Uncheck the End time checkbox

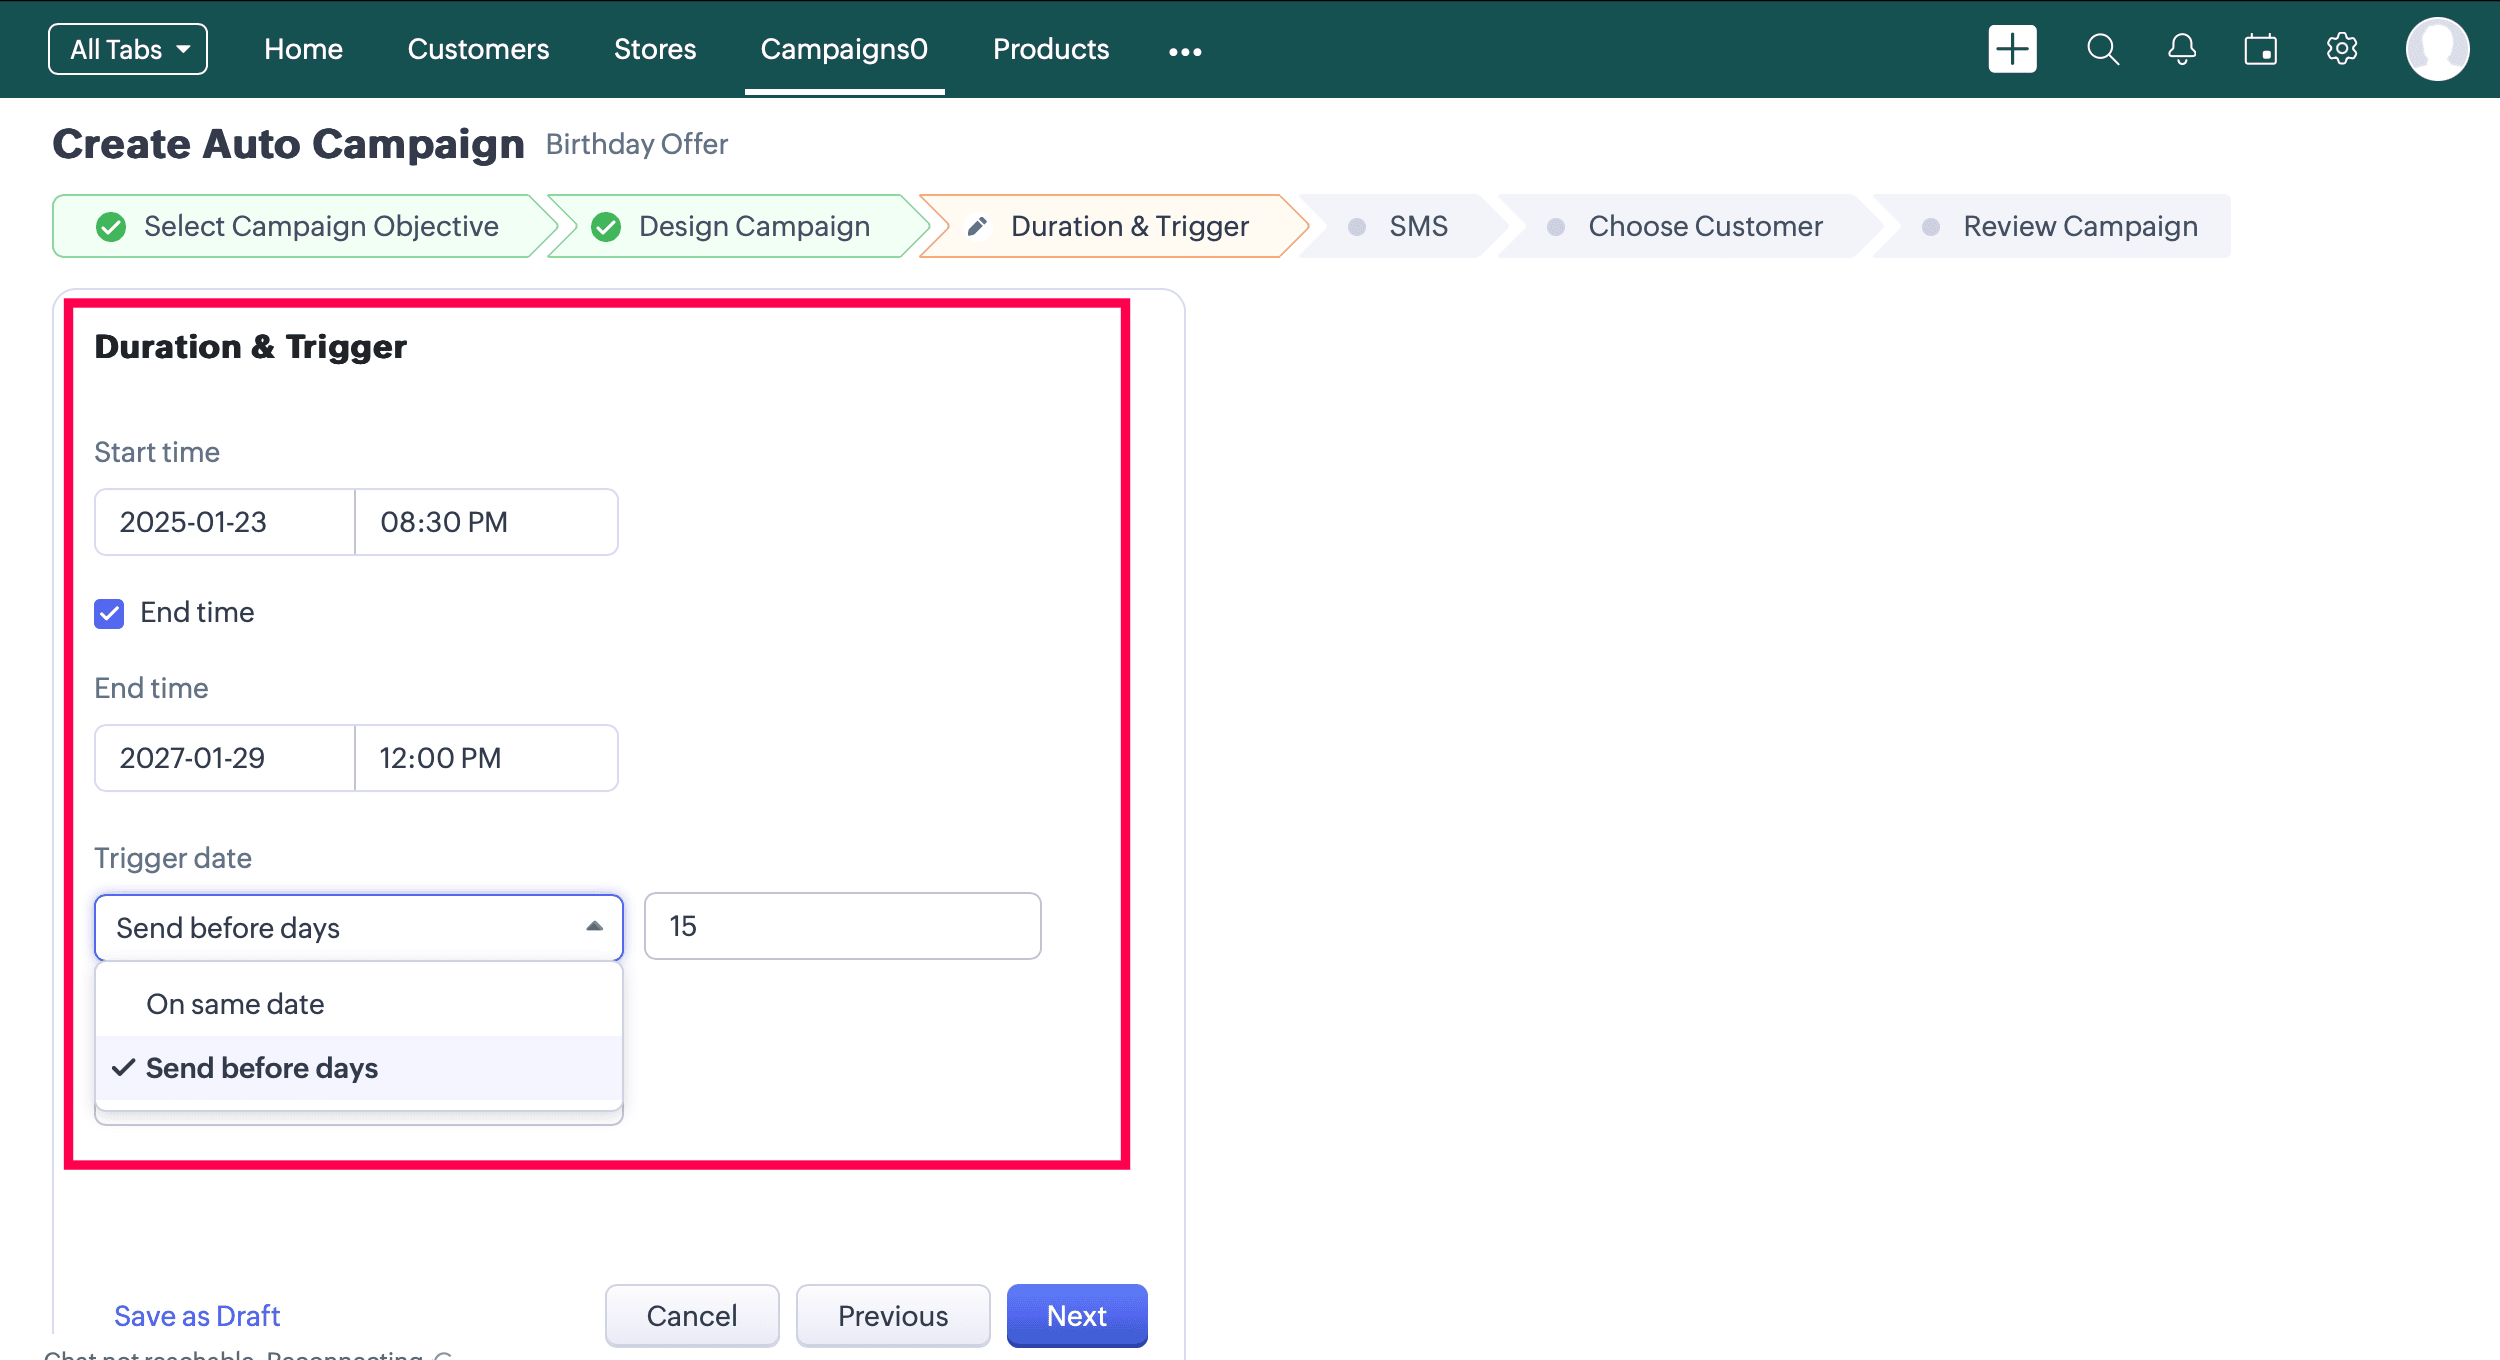coord(109,613)
